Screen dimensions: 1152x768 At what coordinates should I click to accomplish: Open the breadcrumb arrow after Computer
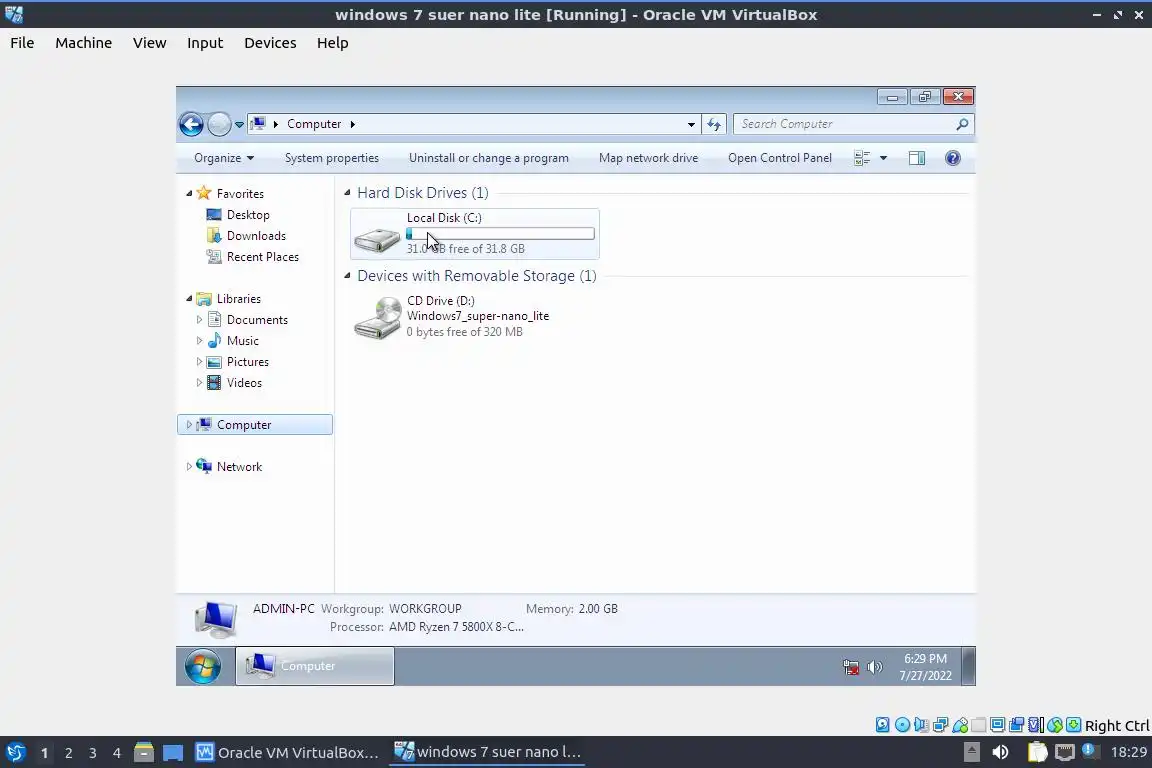(x=353, y=124)
